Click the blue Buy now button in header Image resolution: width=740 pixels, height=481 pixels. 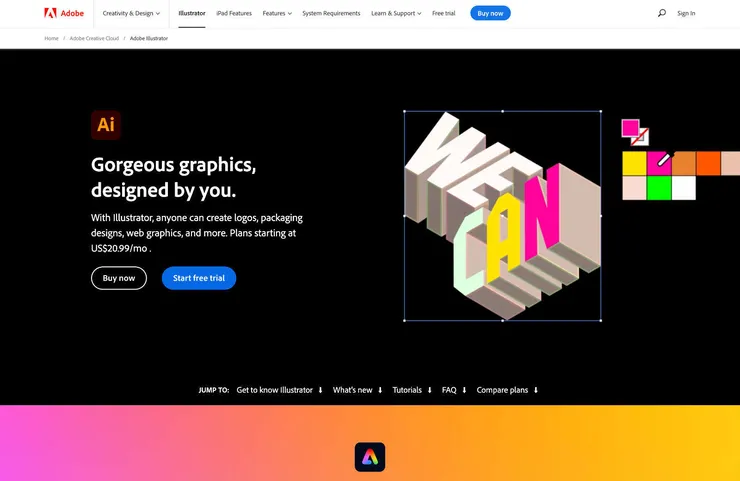point(490,13)
